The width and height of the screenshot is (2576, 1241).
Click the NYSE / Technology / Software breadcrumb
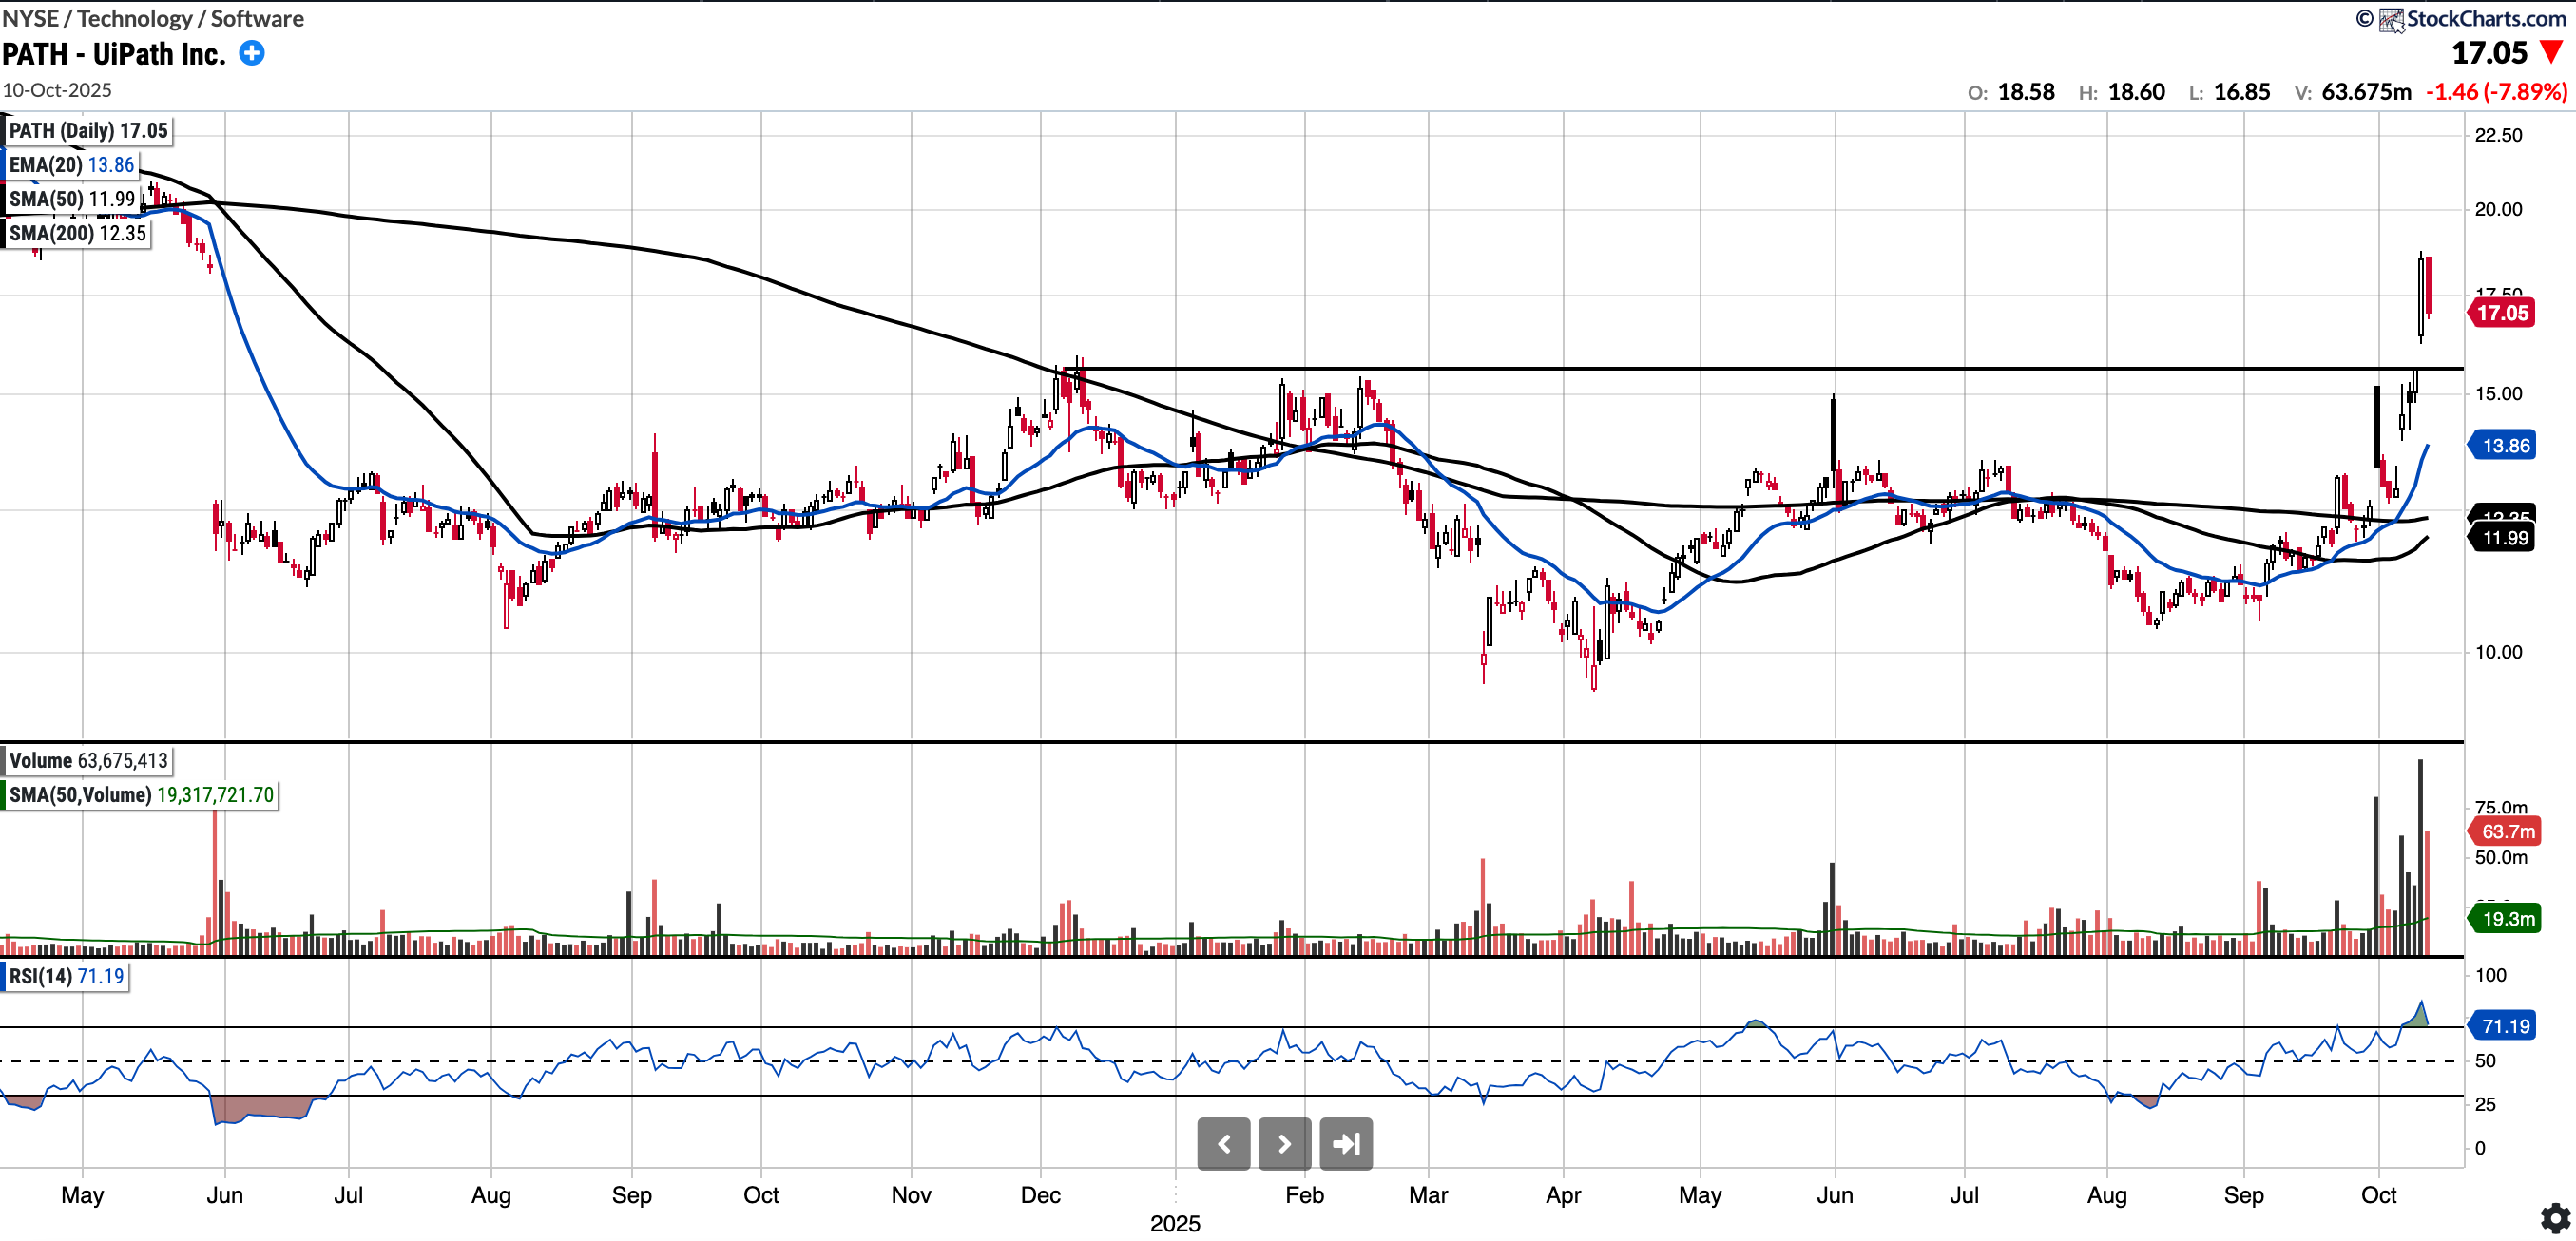(x=153, y=18)
